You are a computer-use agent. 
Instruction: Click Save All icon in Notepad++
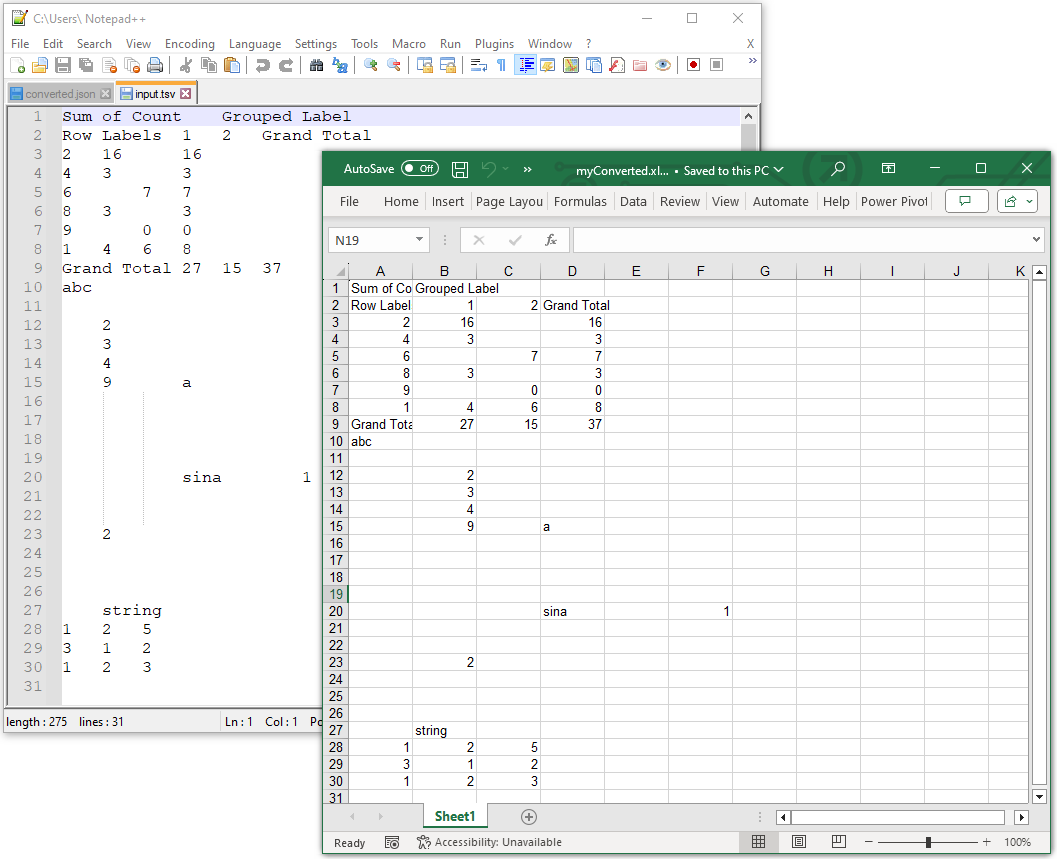[86, 65]
